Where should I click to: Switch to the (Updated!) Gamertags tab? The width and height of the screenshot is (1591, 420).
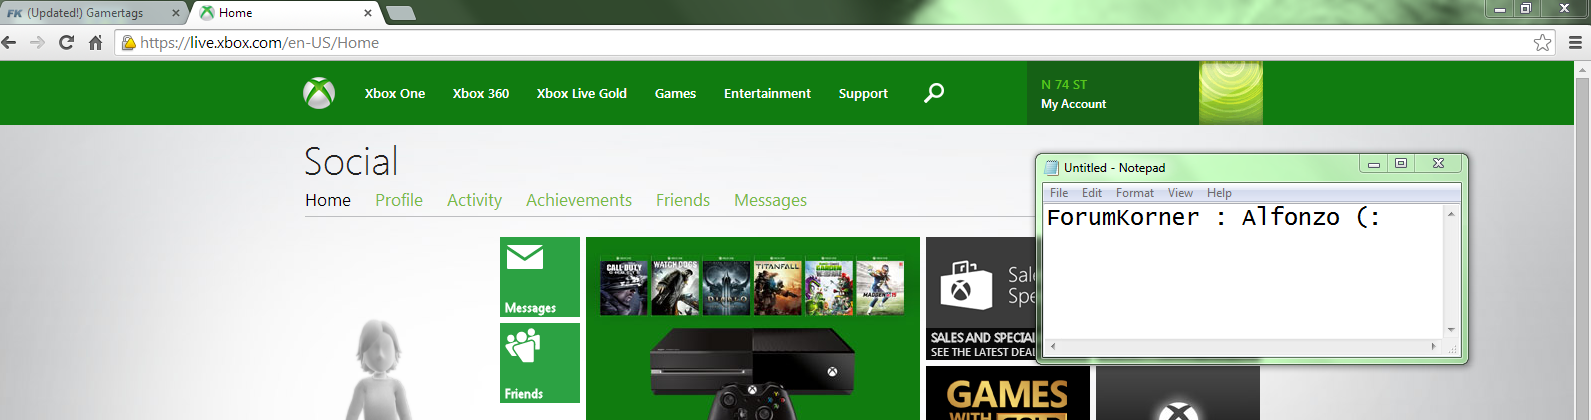90,13
